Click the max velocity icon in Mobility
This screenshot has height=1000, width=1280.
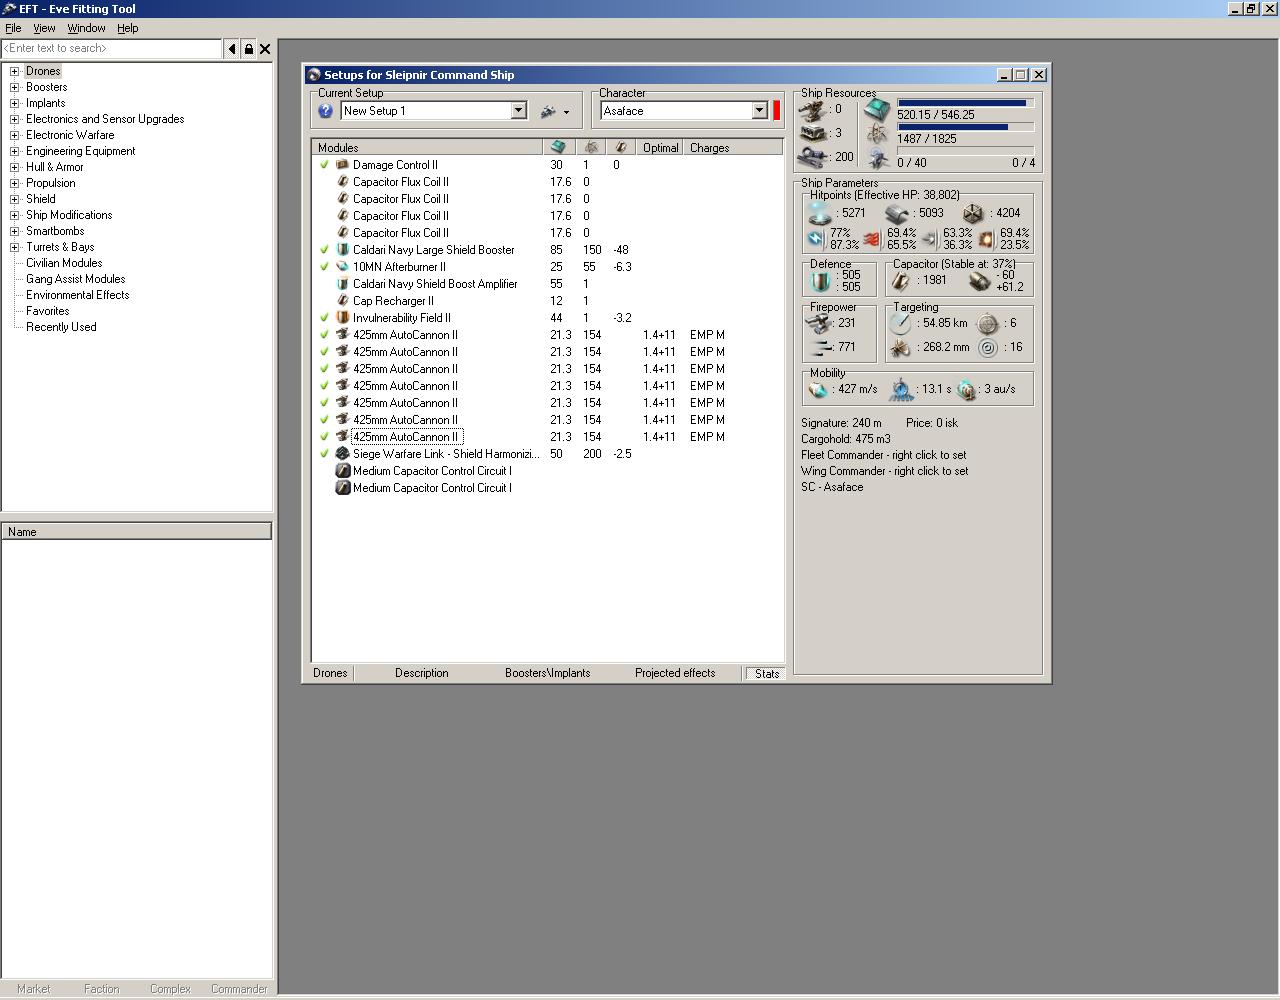pos(819,389)
